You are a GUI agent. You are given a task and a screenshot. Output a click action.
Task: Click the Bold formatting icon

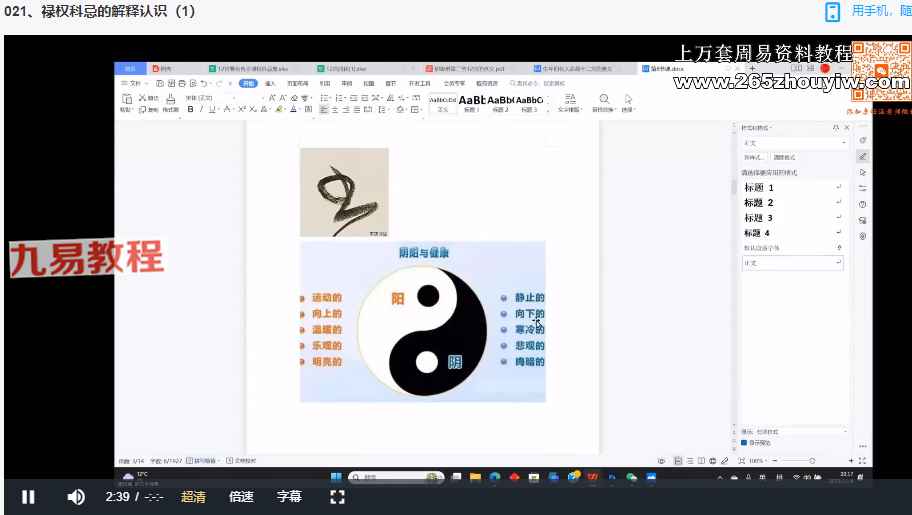pyautogui.click(x=190, y=109)
